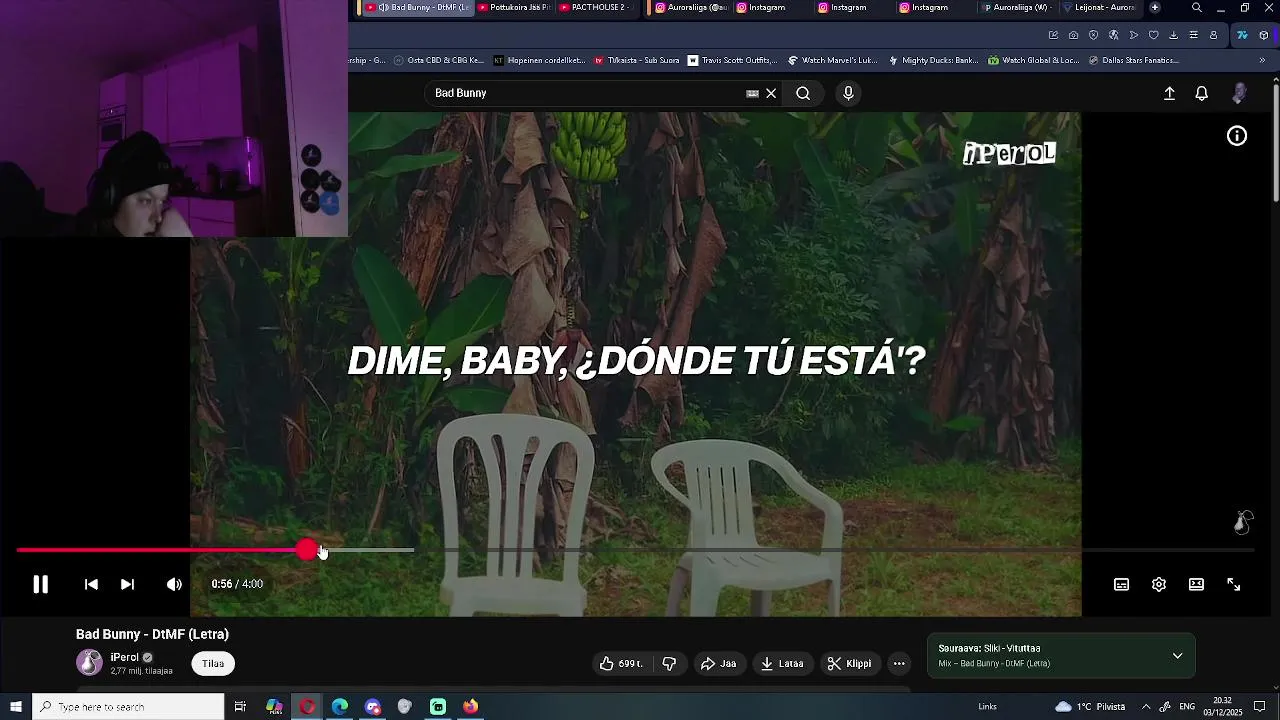Skip to the previous video
Image resolution: width=1280 pixels, height=720 pixels.
(x=91, y=584)
